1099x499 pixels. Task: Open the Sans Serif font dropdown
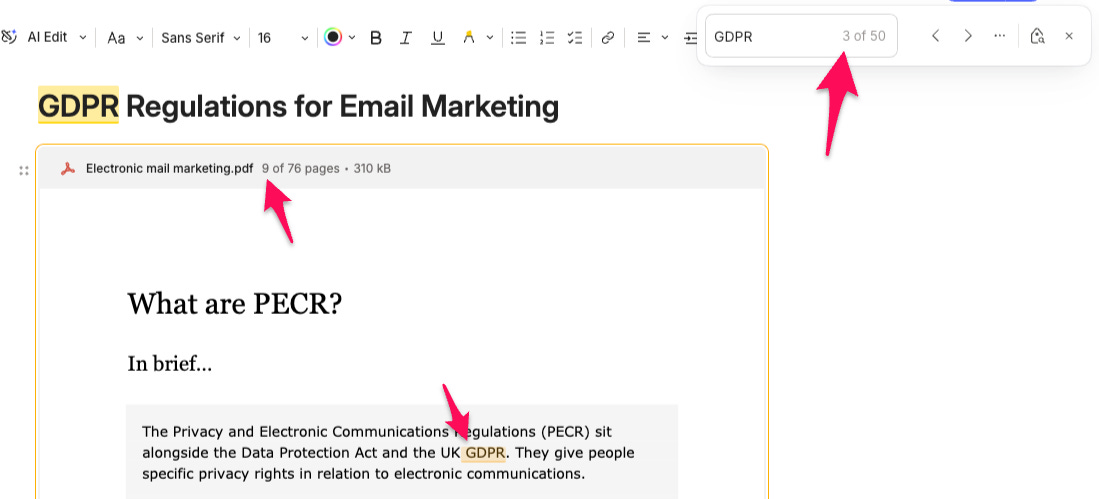(x=200, y=38)
